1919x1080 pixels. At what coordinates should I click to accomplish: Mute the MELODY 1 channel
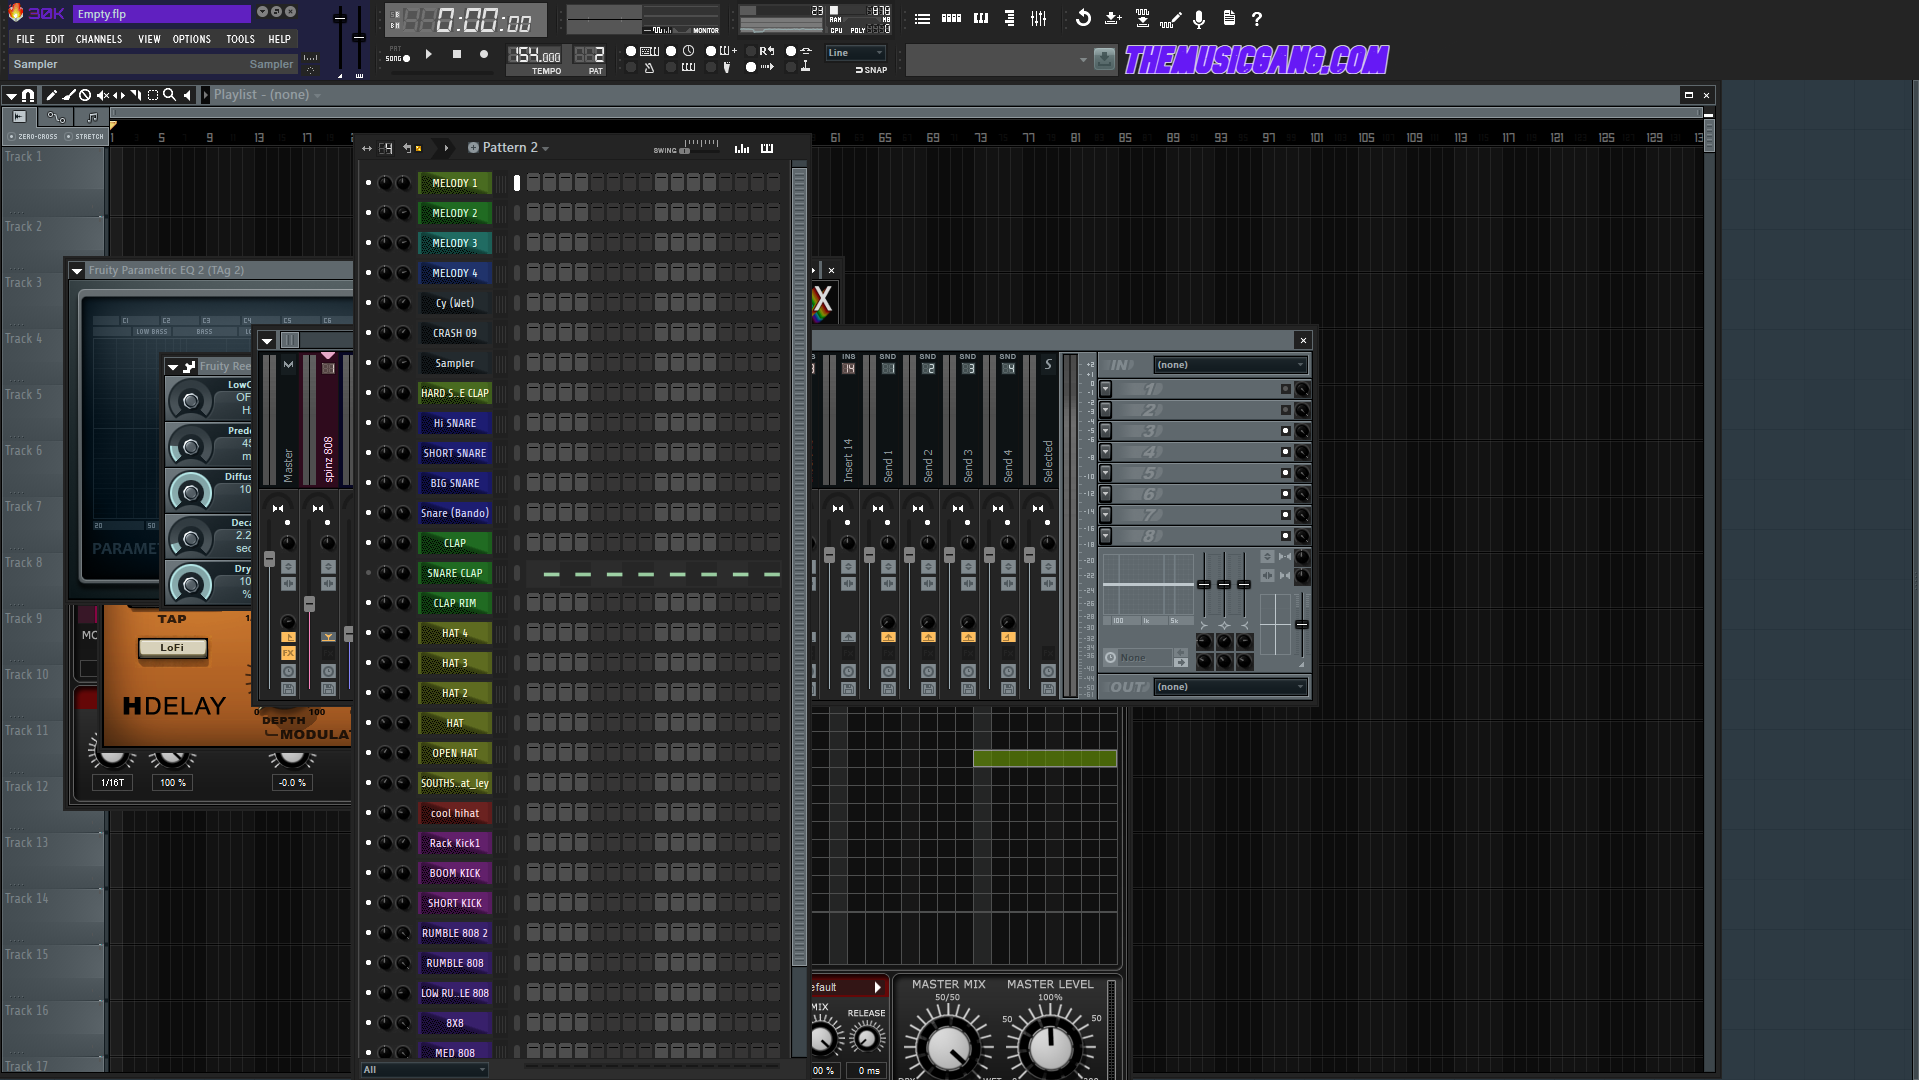[x=368, y=183]
